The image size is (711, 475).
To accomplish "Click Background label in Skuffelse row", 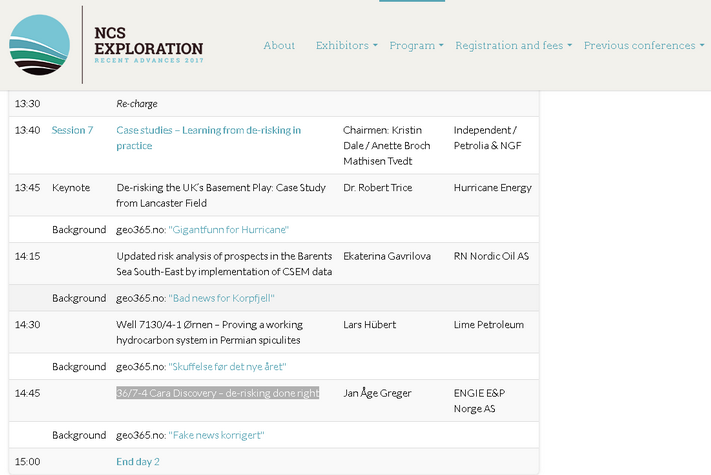I will [79, 366].
